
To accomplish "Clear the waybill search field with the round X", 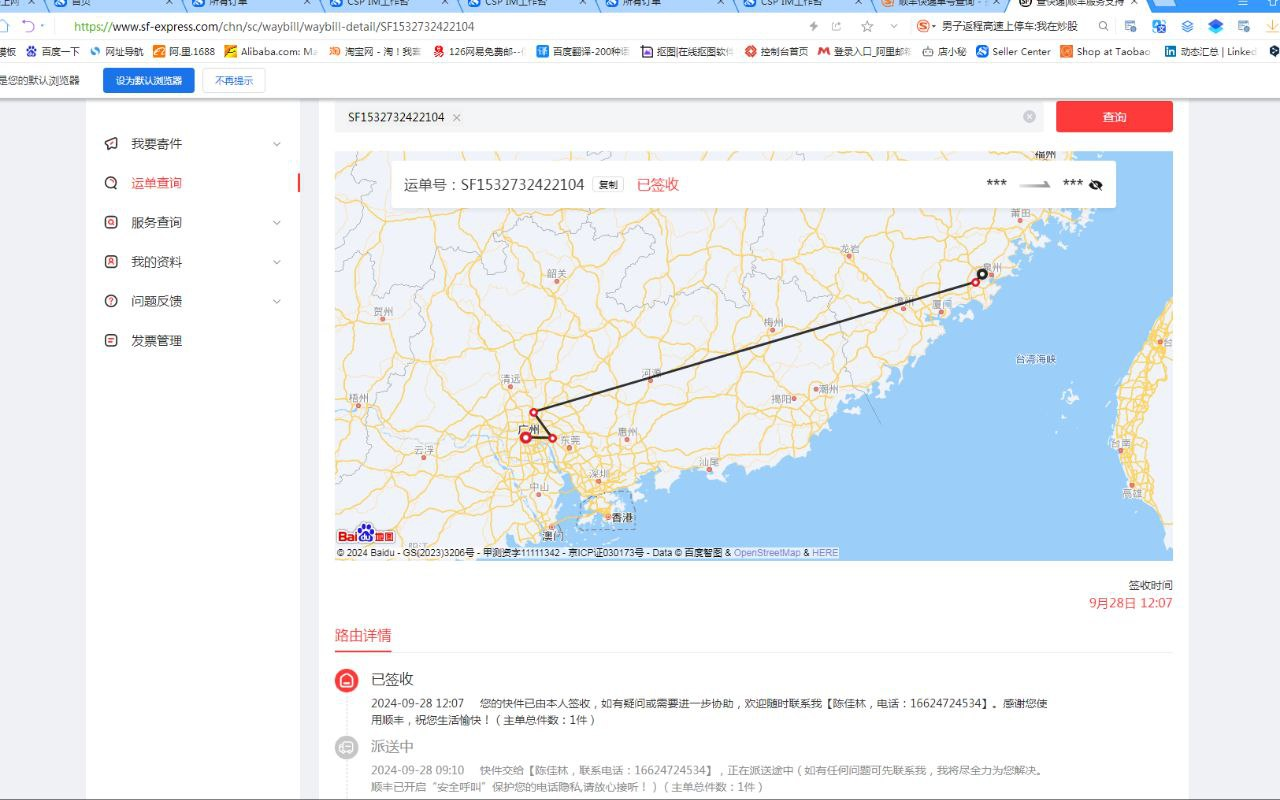I will pos(1029,117).
